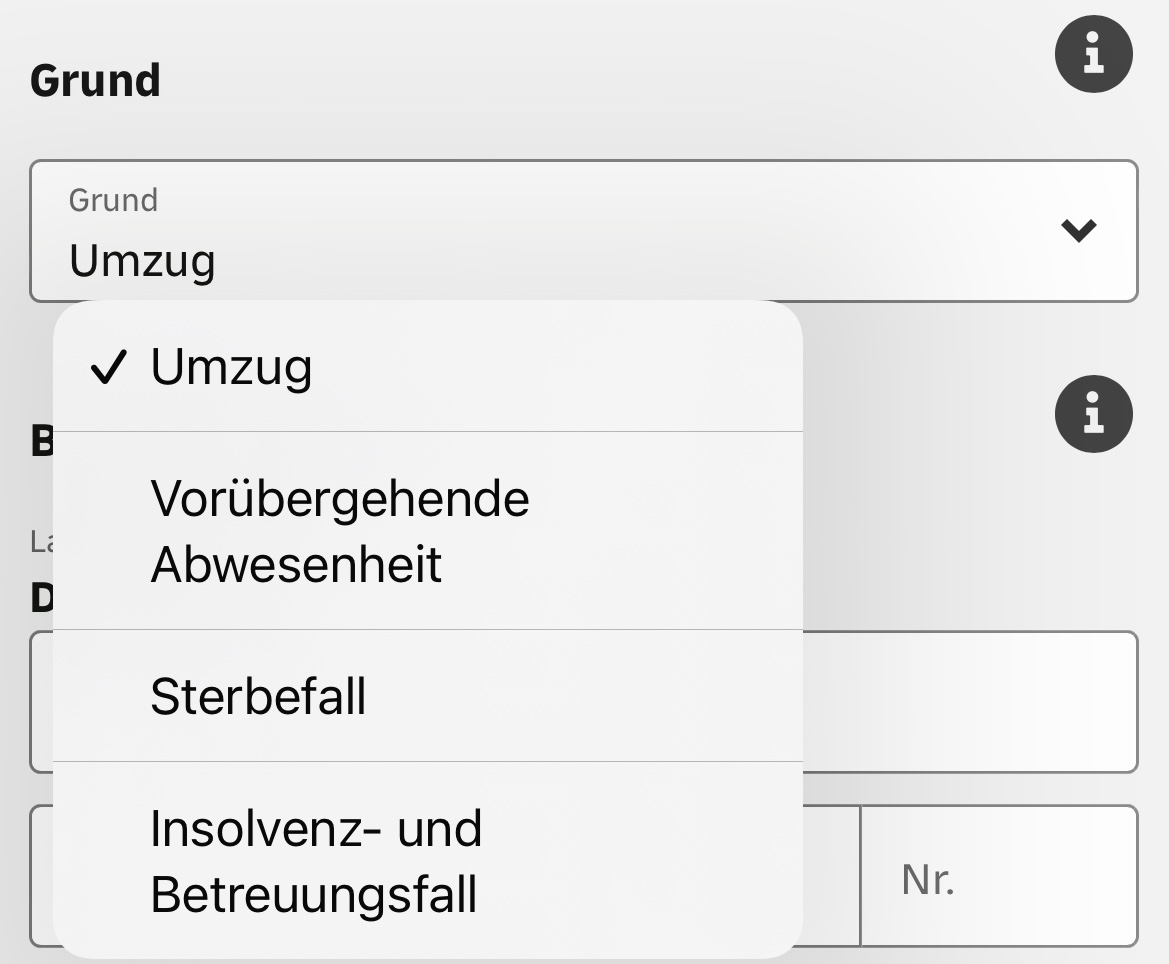1169x964 pixels.
Task: Pick Insolvenz- und Betreuungsfall option
Action: tap(428, 860)
